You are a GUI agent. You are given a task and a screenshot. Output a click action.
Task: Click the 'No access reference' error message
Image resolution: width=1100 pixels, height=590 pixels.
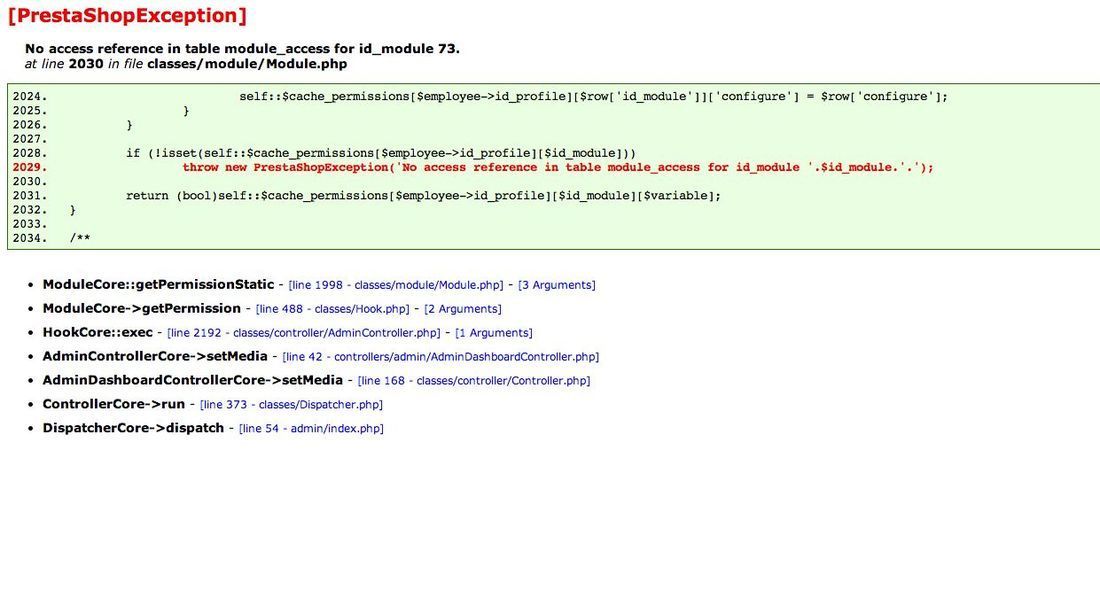[x=242, y=48]
